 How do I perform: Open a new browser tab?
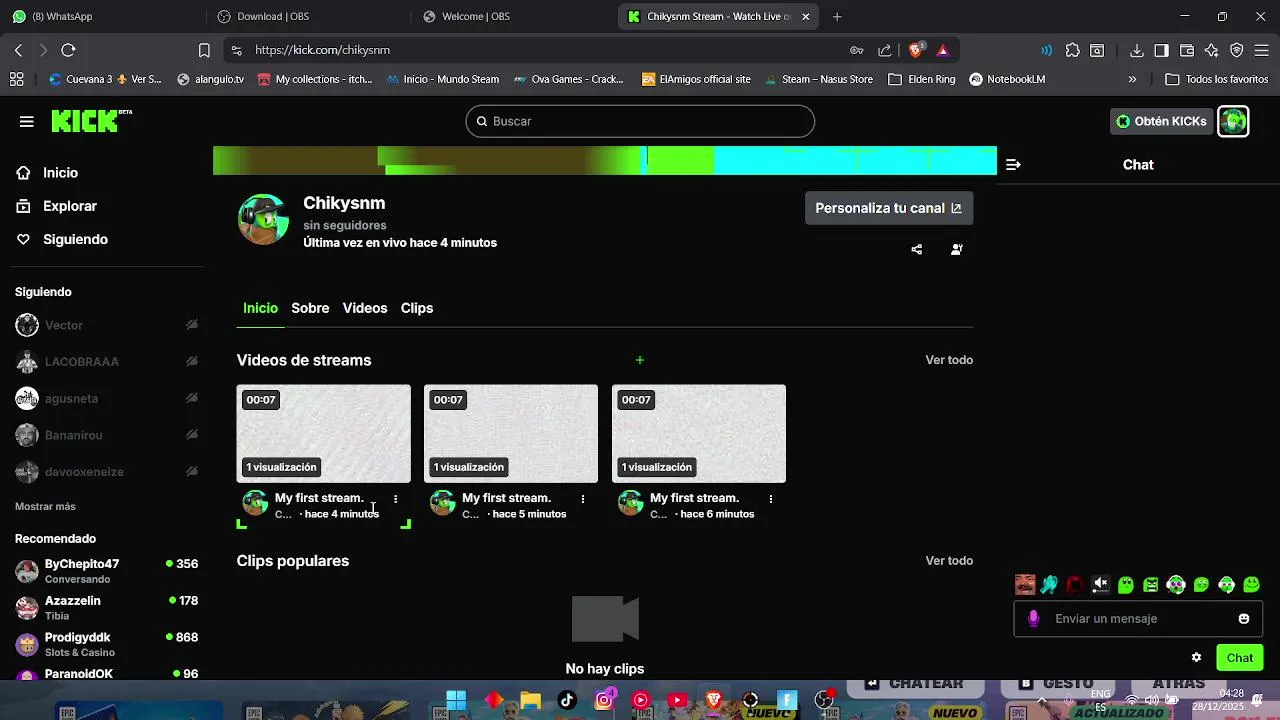click(837, 16)
